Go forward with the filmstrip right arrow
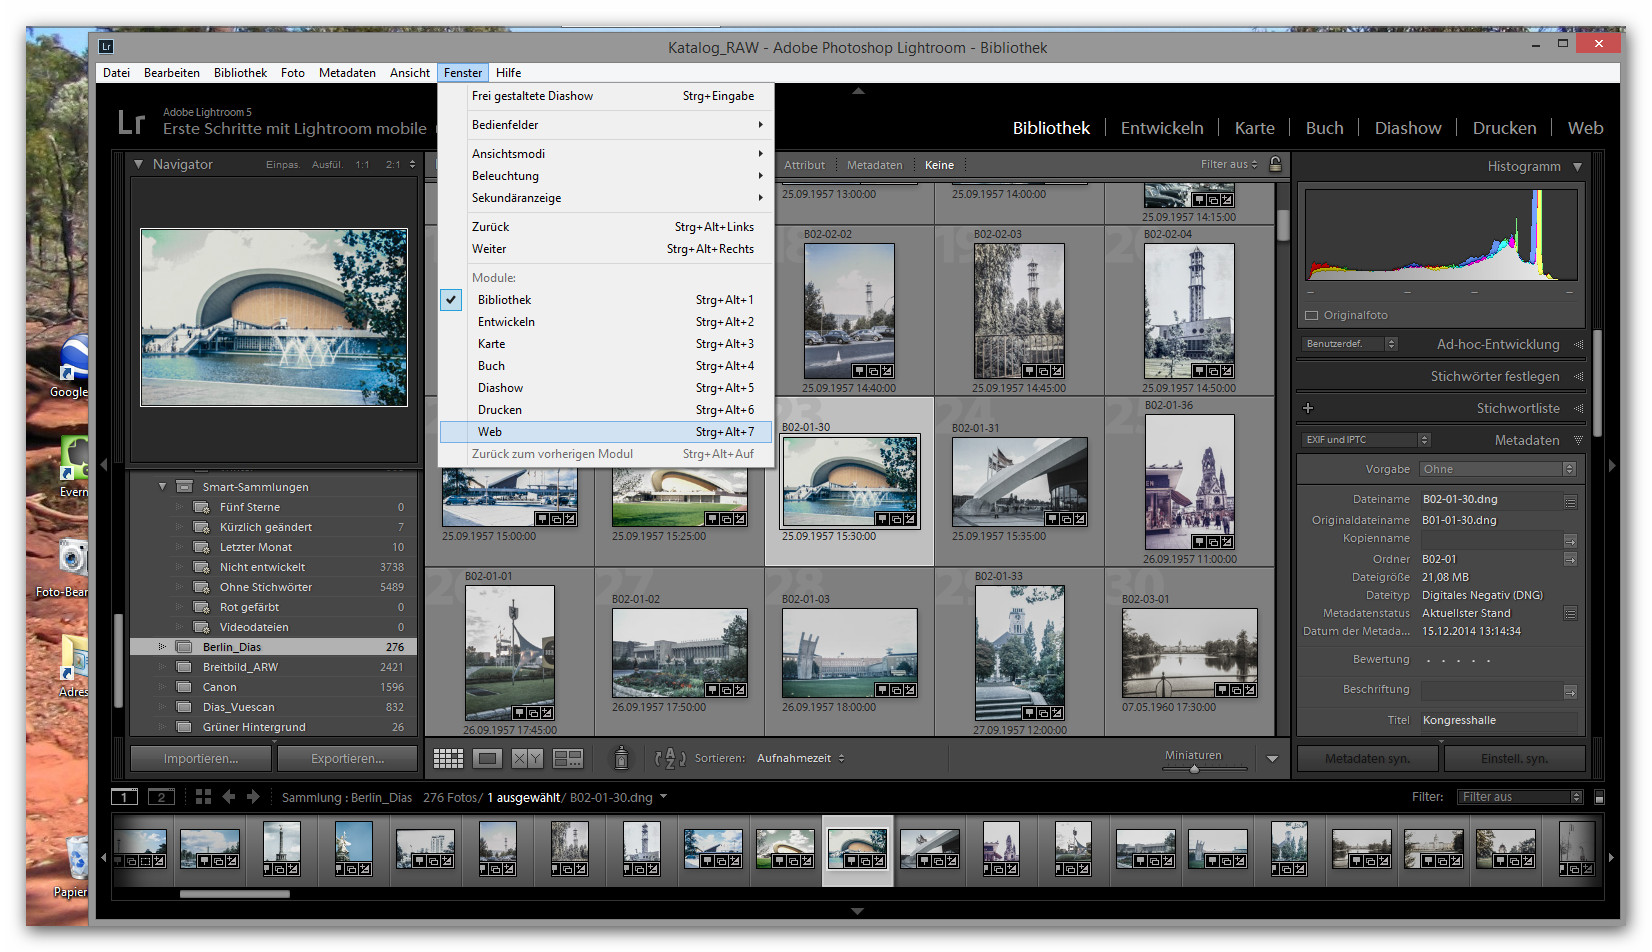Screen dimensions: 1652x952 (x=253, y=797)
